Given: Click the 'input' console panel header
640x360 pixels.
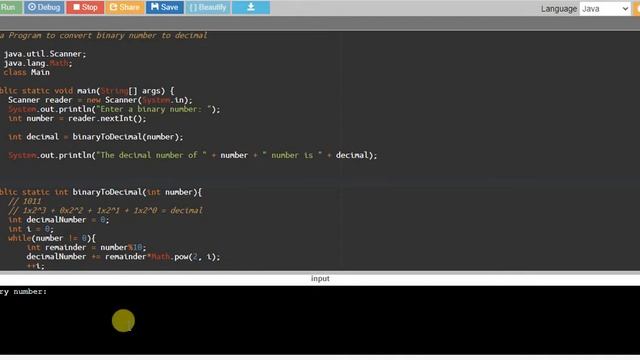Looking at the screenshot, I should (x=320, y=278).
